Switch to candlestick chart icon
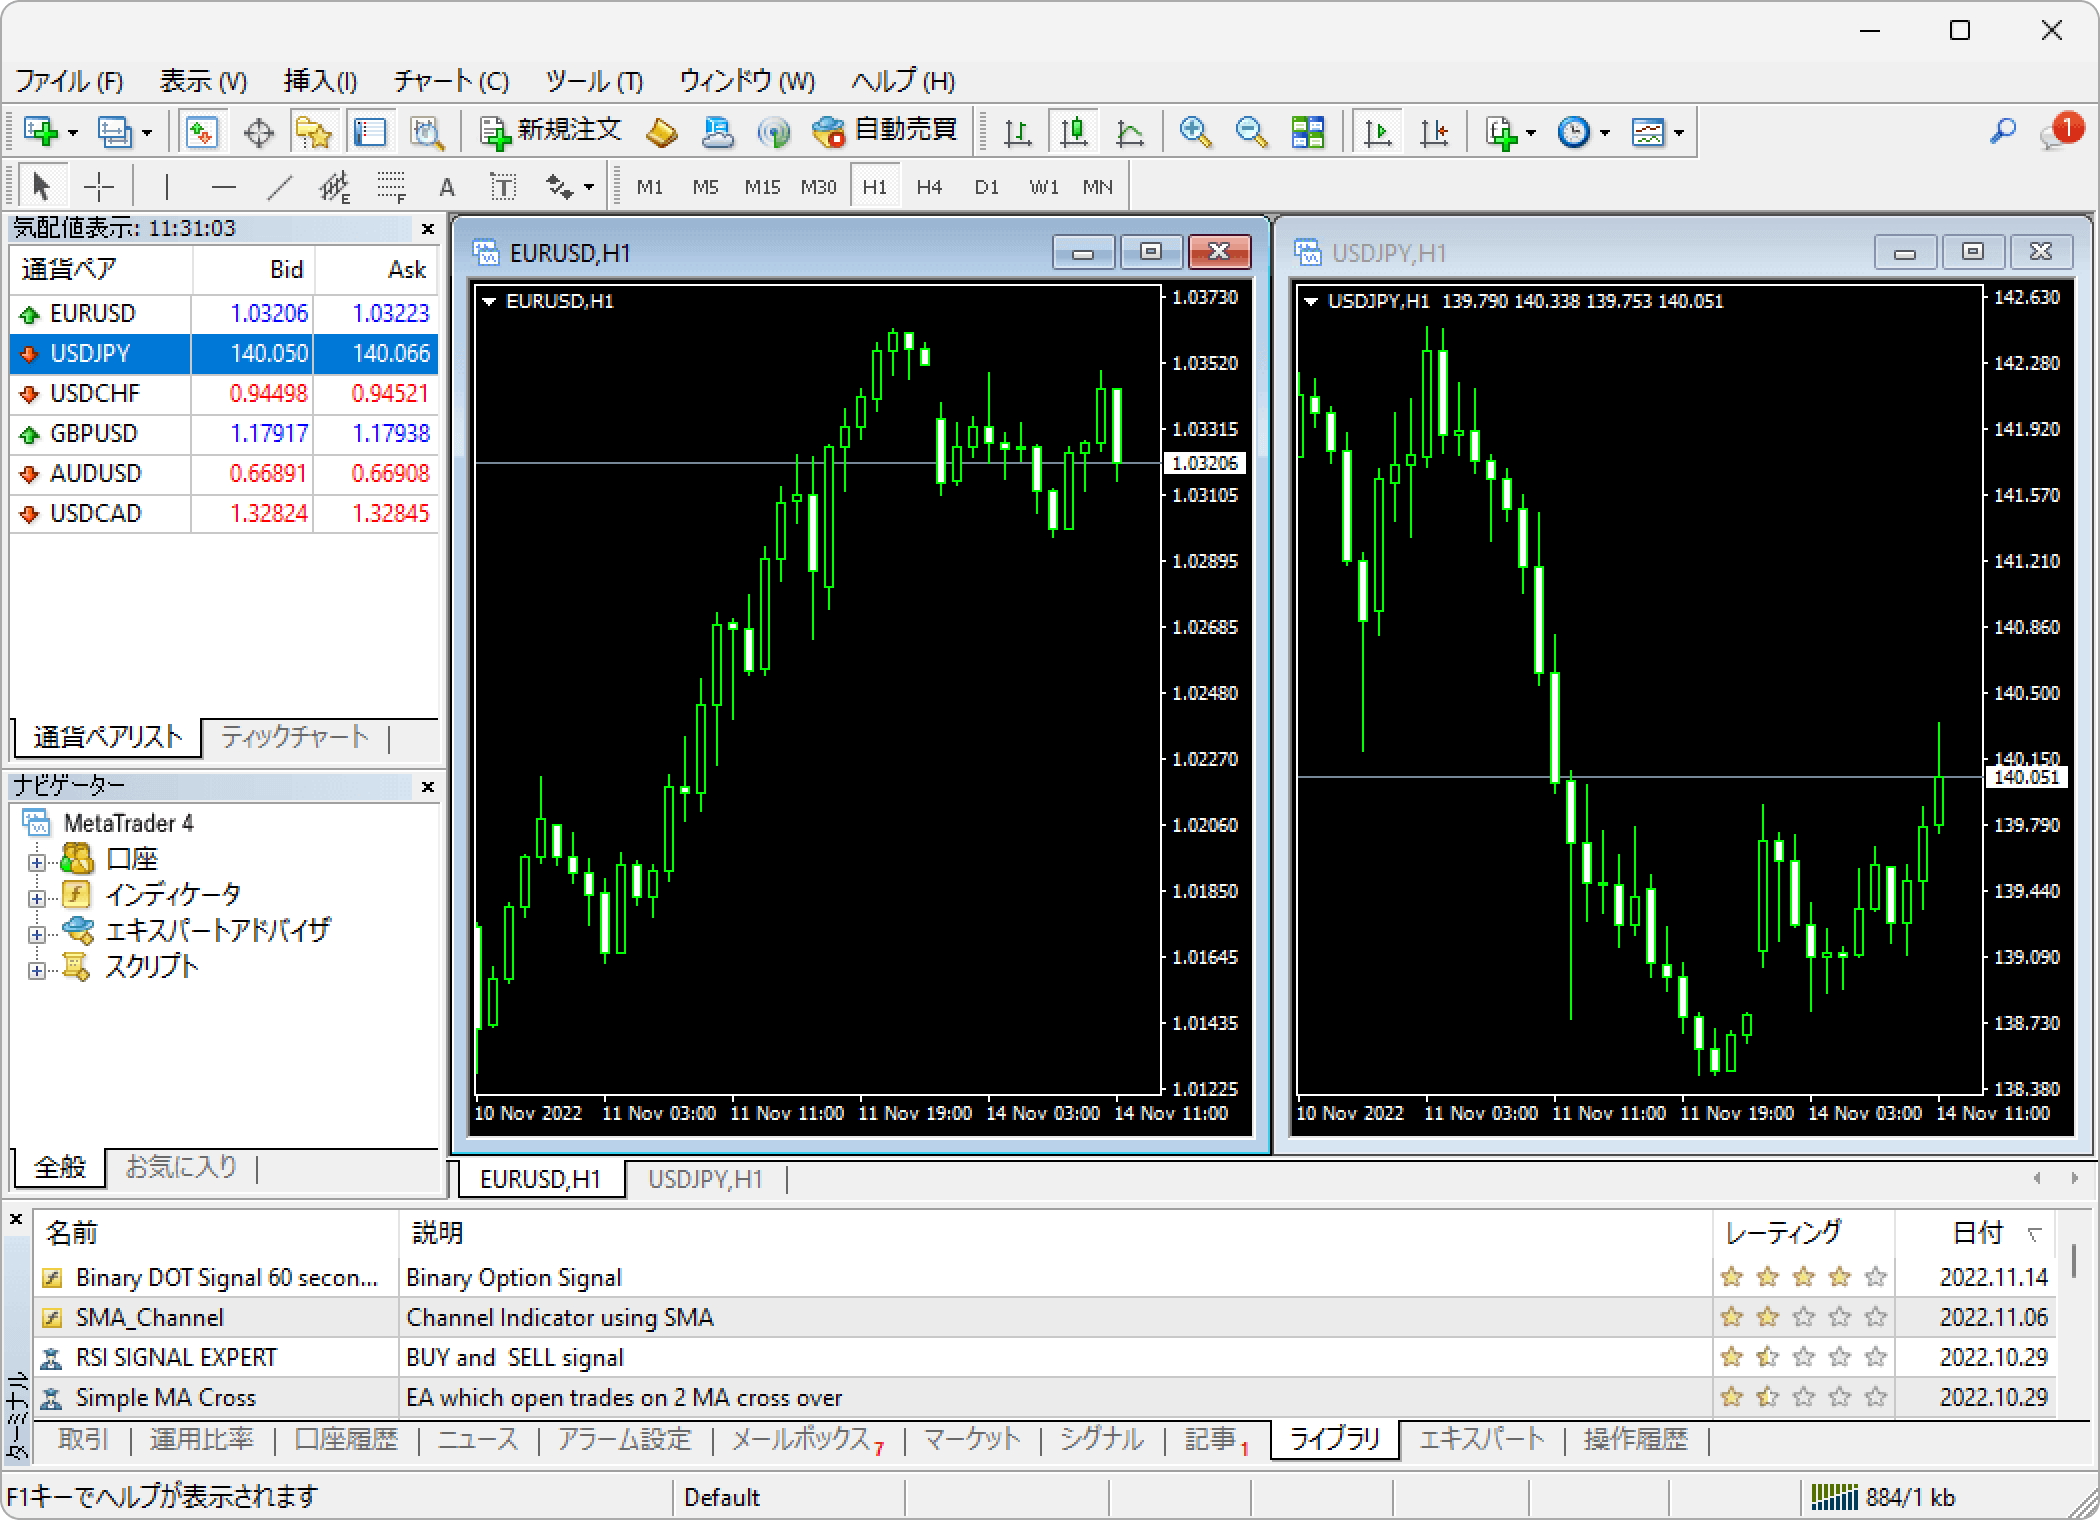 click(1074, 131)
